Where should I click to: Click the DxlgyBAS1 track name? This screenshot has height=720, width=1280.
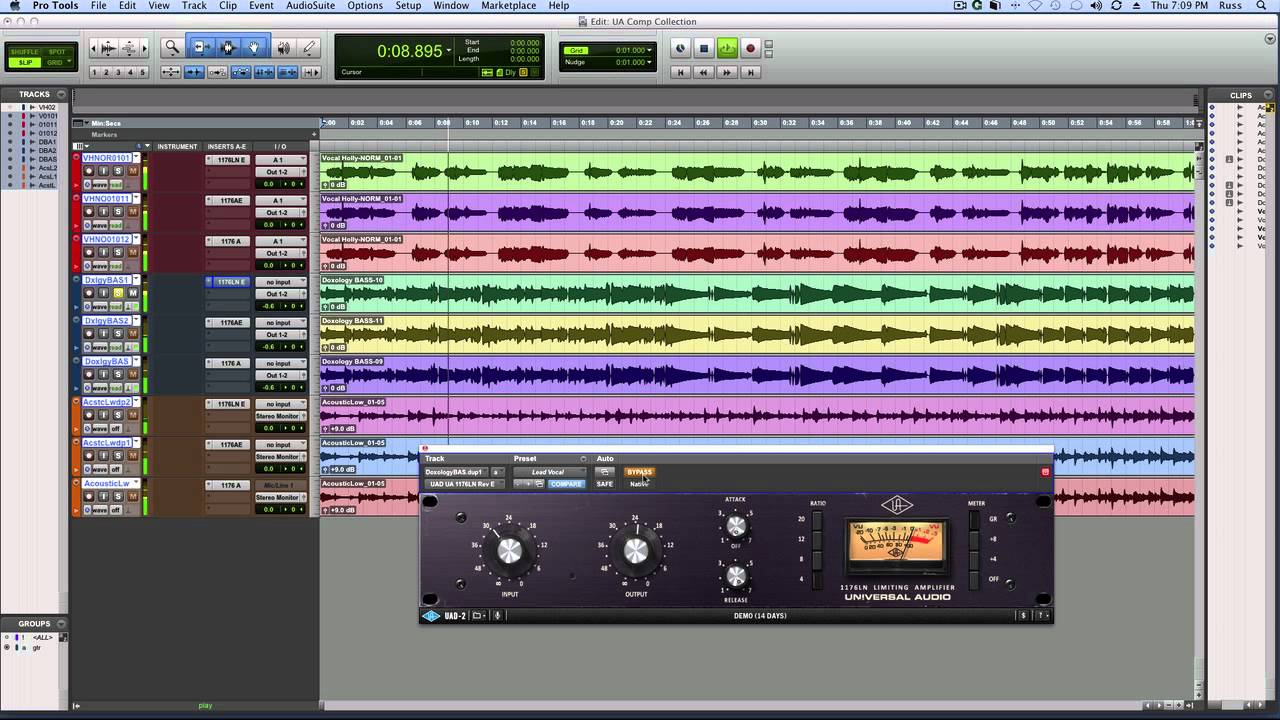[x=107, y=280]
